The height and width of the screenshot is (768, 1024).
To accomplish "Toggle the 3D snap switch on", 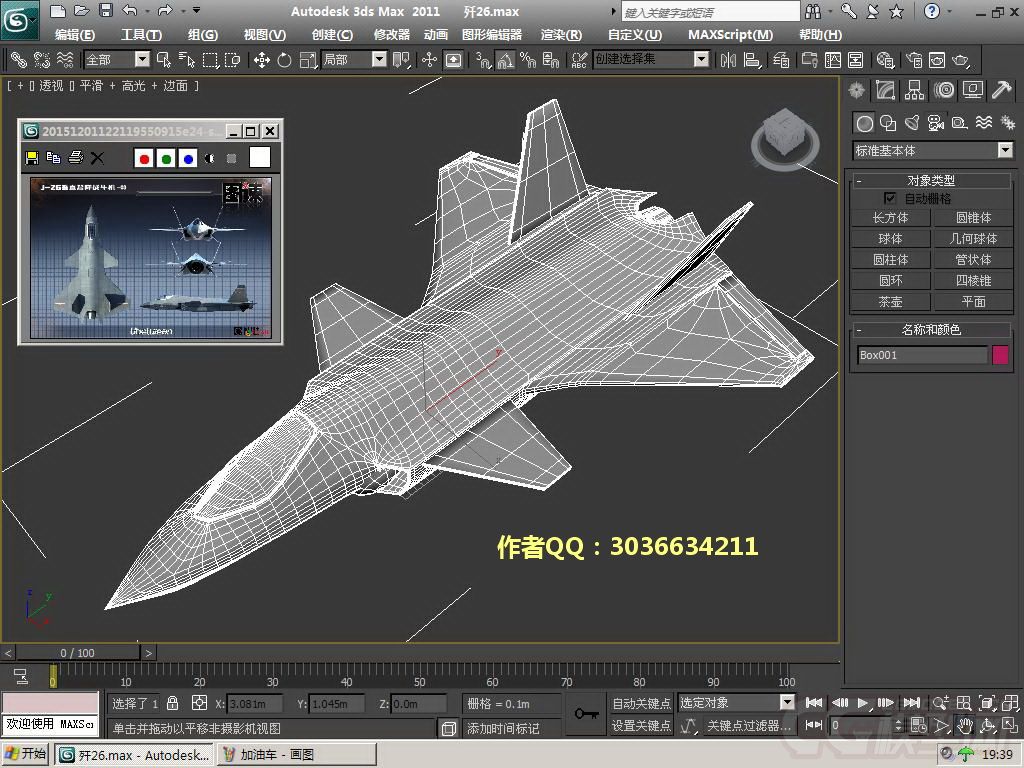I will click(480, 60).
